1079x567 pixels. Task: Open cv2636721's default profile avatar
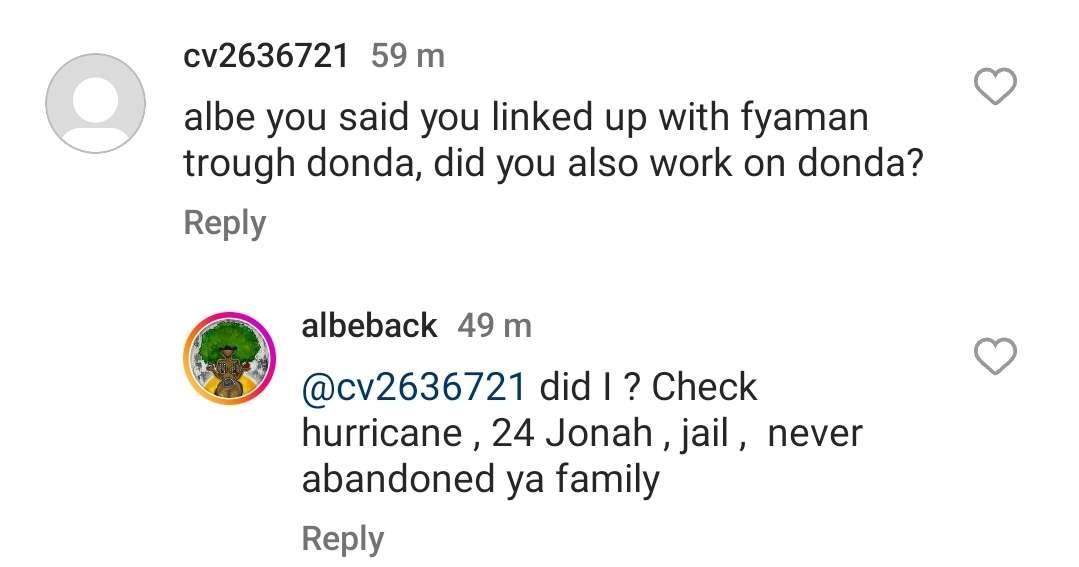[96, 103]
